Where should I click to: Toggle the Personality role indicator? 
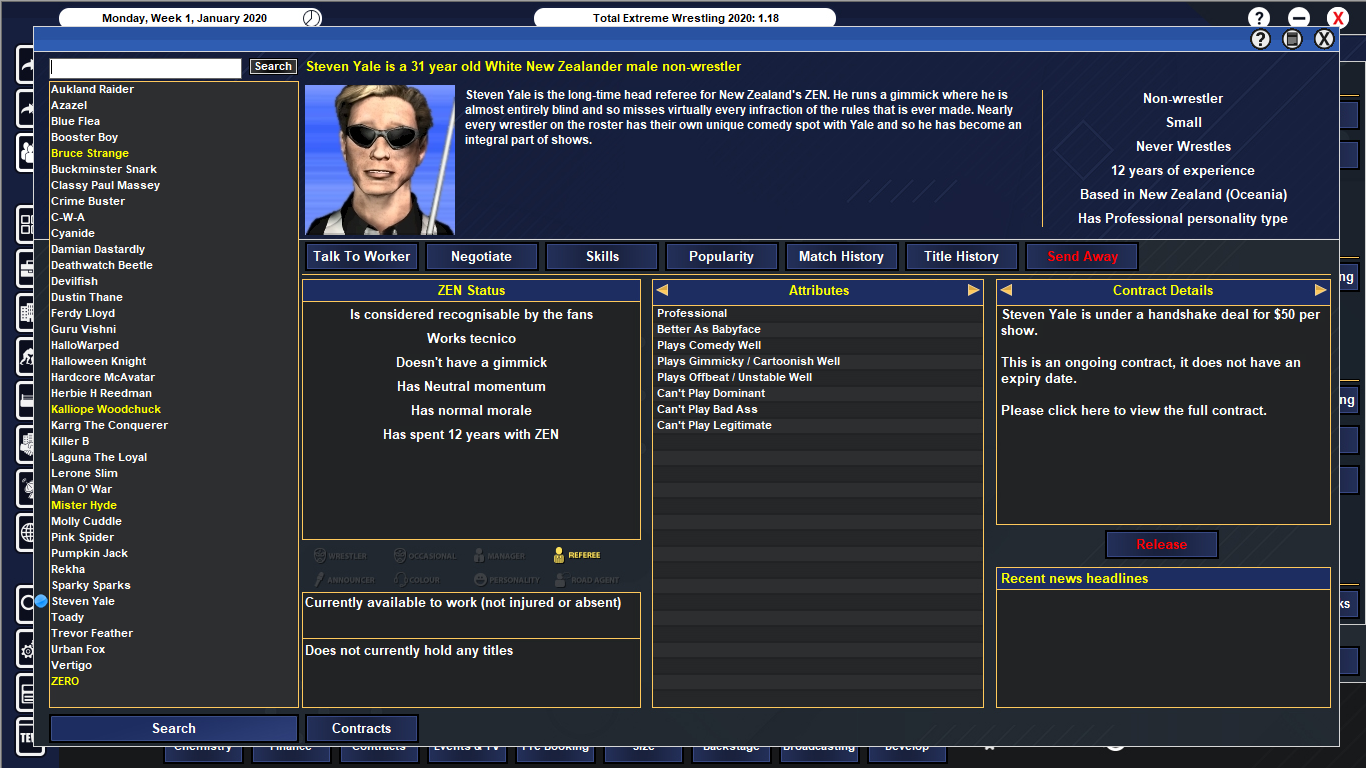point(481,579)
